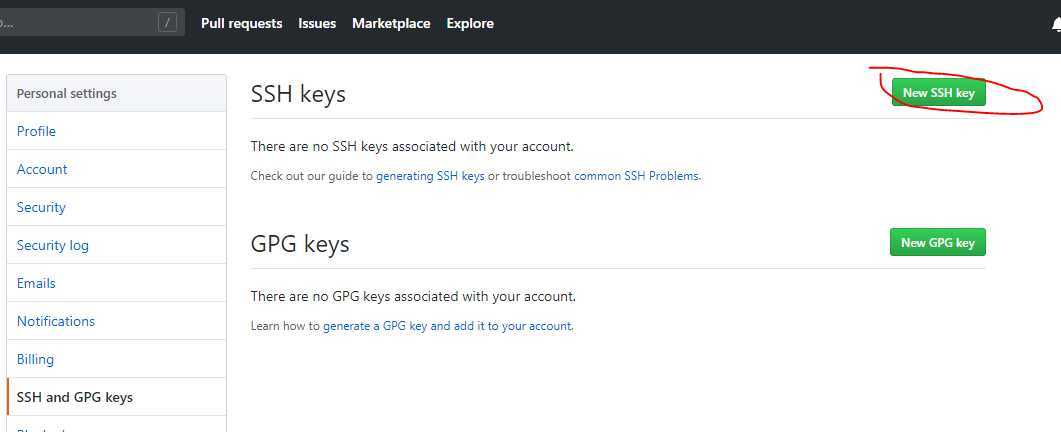1061x432 pixels.
Task: Open Explore in the header
Action: [x=470, y=23]
